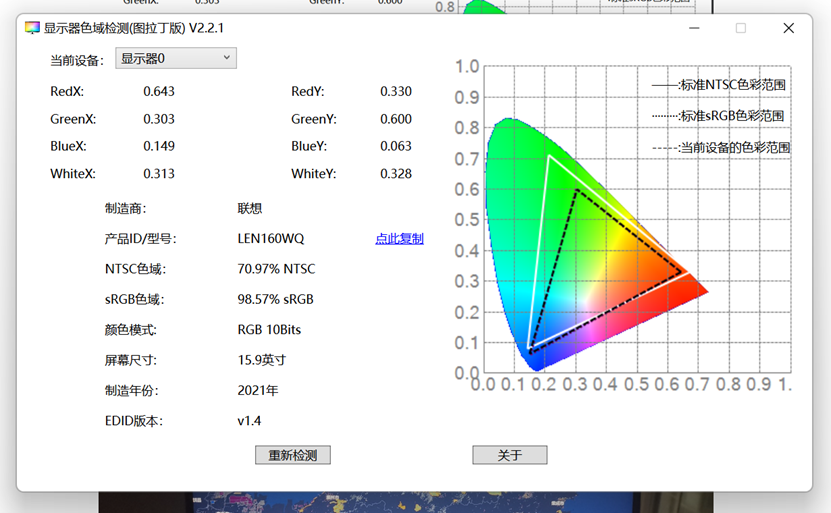831x513 pixels.
Task: Click the 98.57% sRGB gamut value
Action: [276, 299]
